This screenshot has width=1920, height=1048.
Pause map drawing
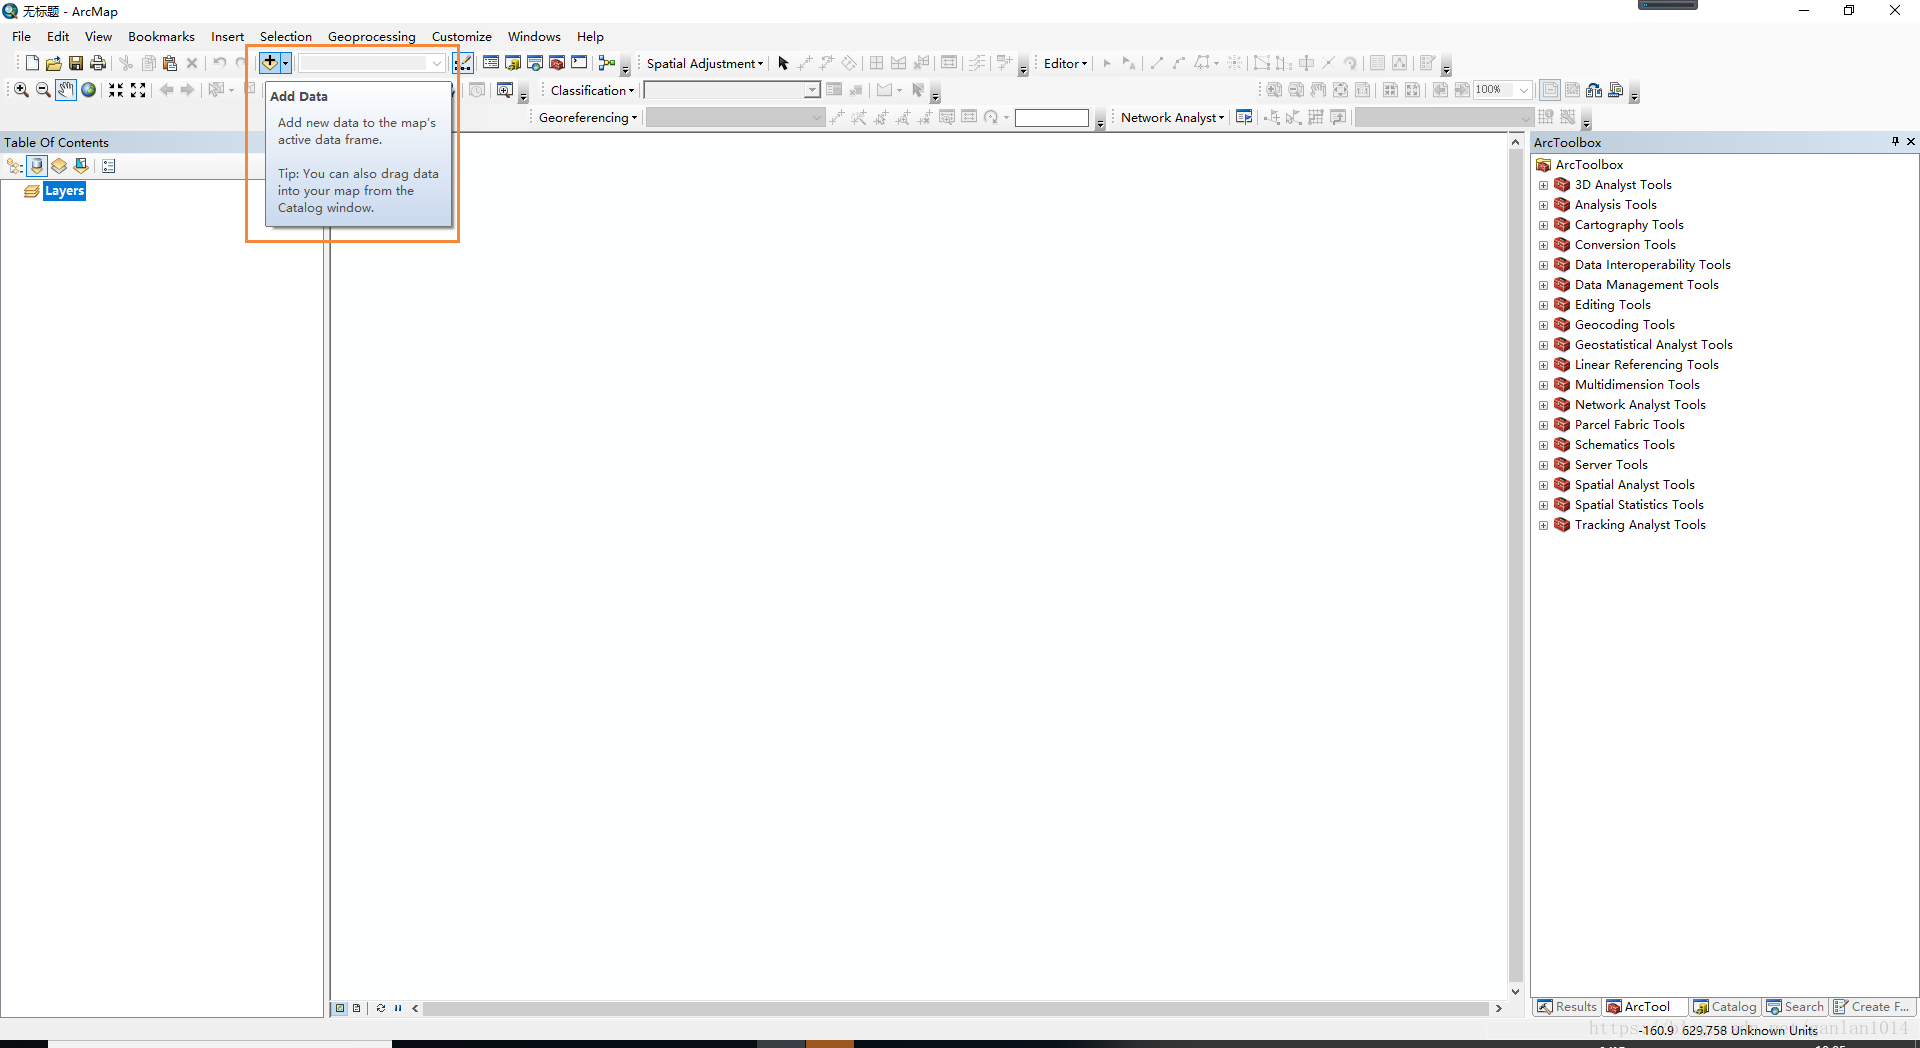(398, 1008)
